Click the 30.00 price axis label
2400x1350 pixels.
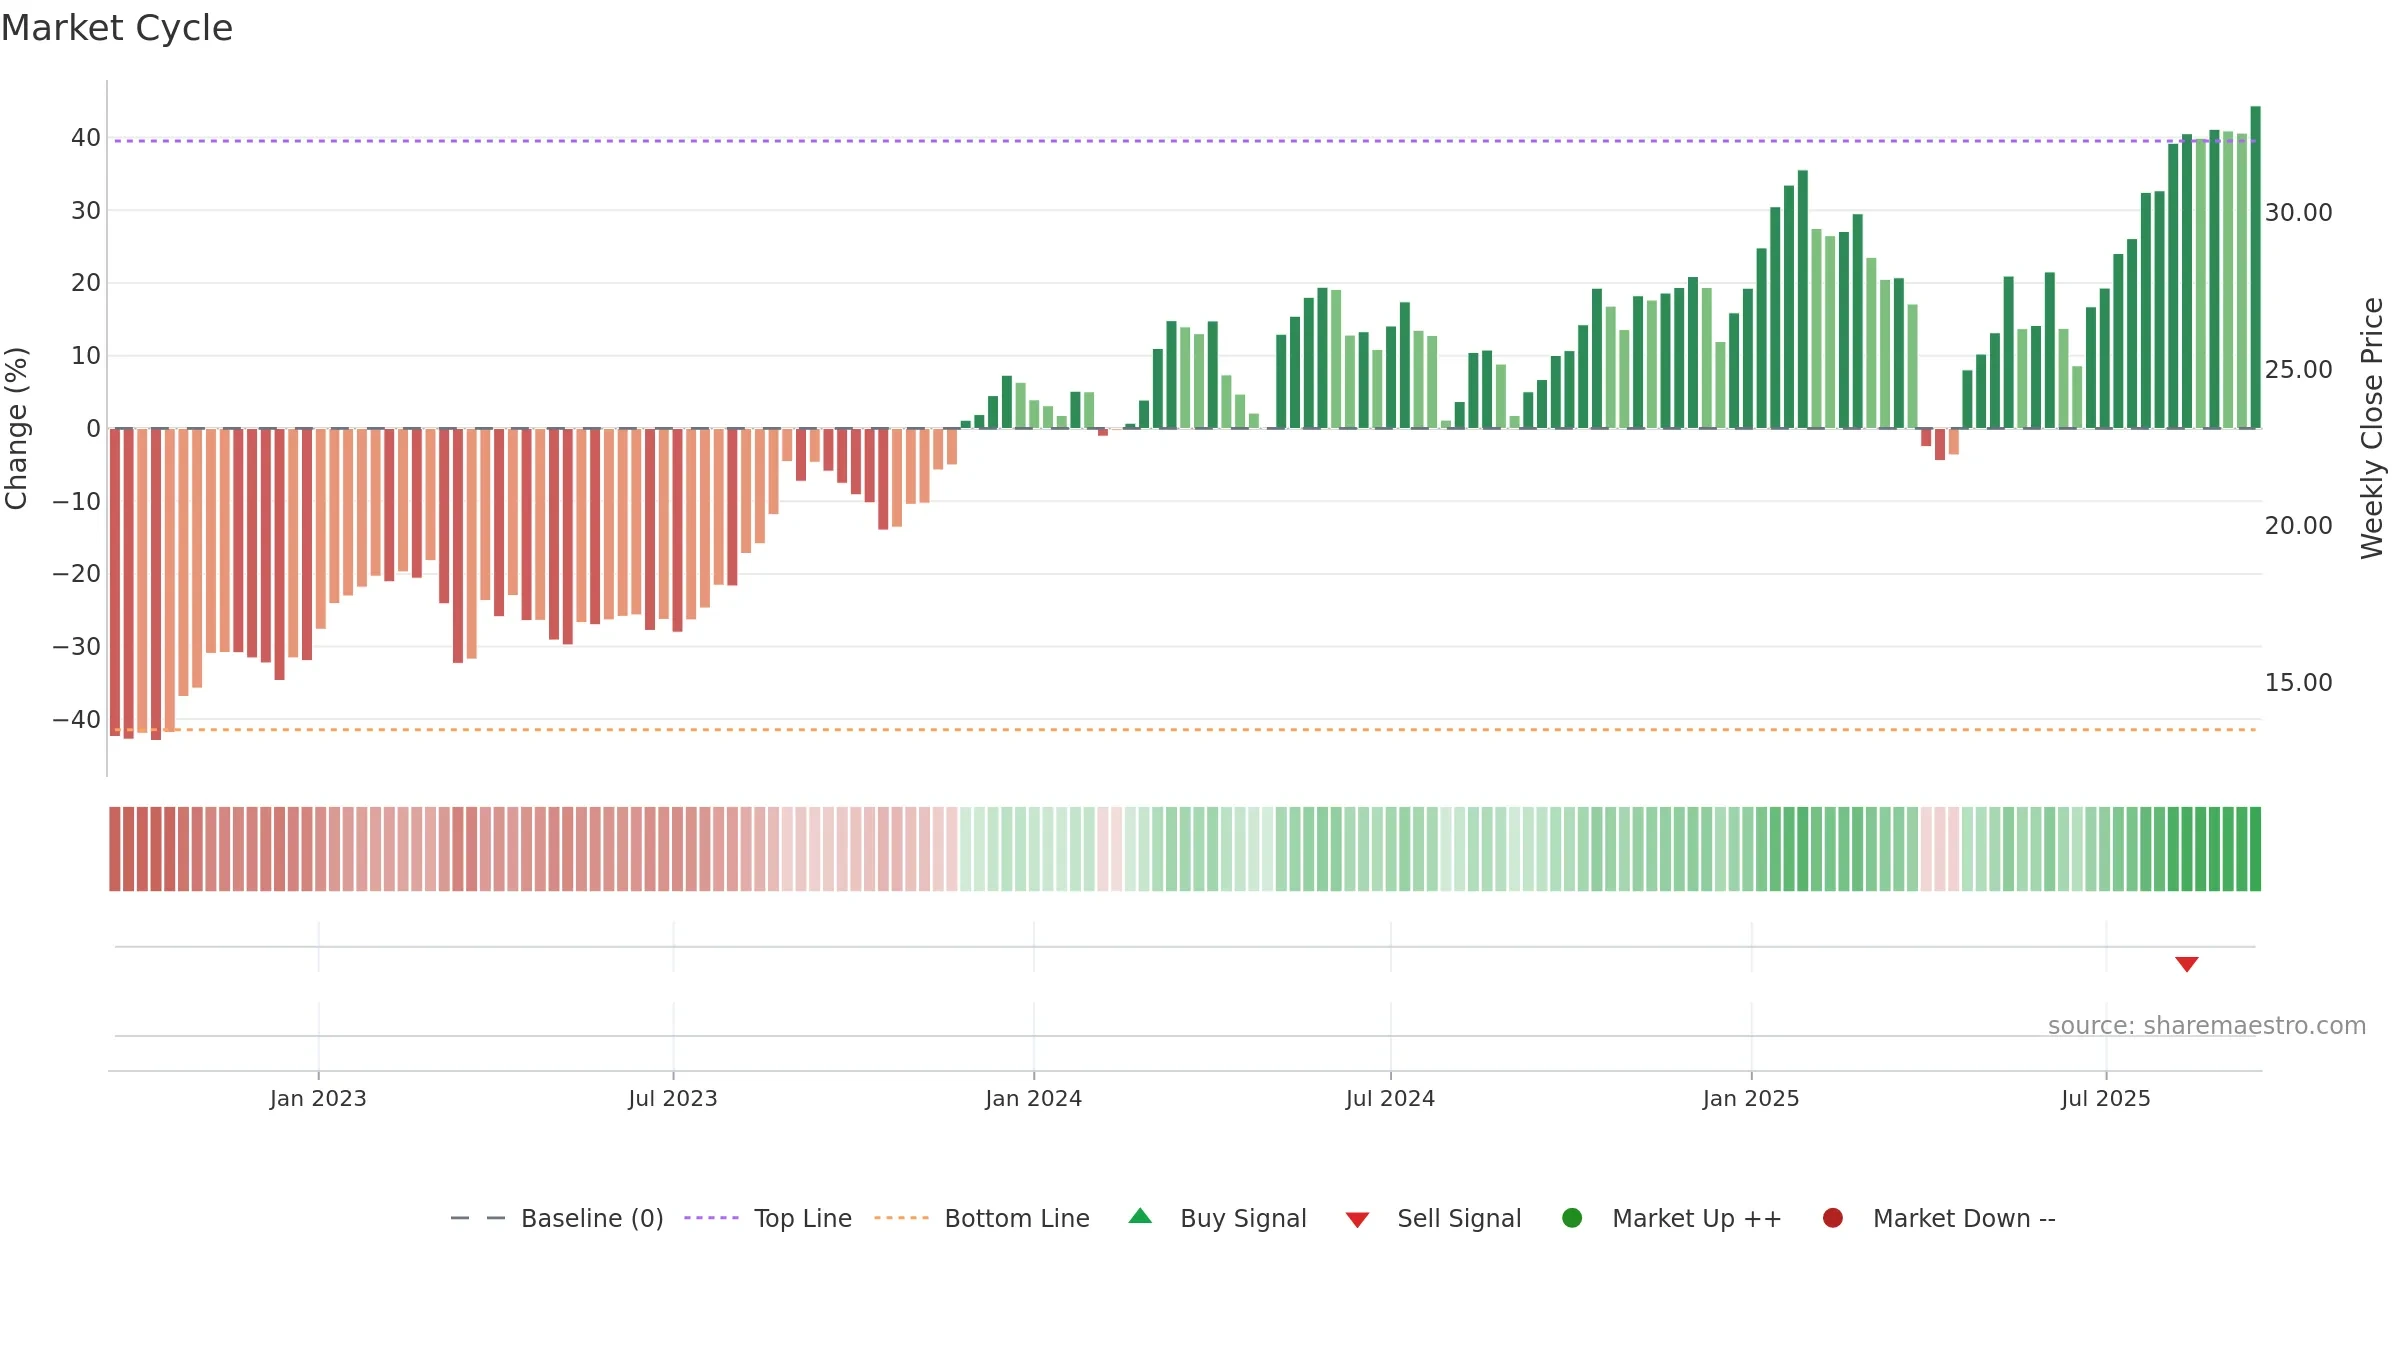tap(2298, 213)
